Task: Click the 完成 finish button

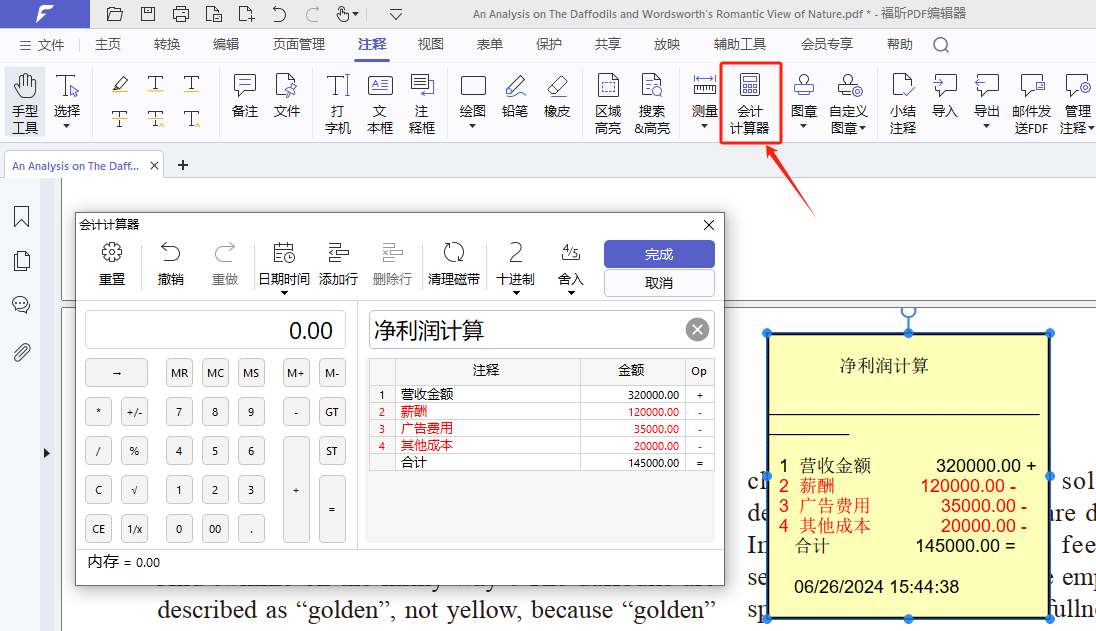Action: click(659, 254)
